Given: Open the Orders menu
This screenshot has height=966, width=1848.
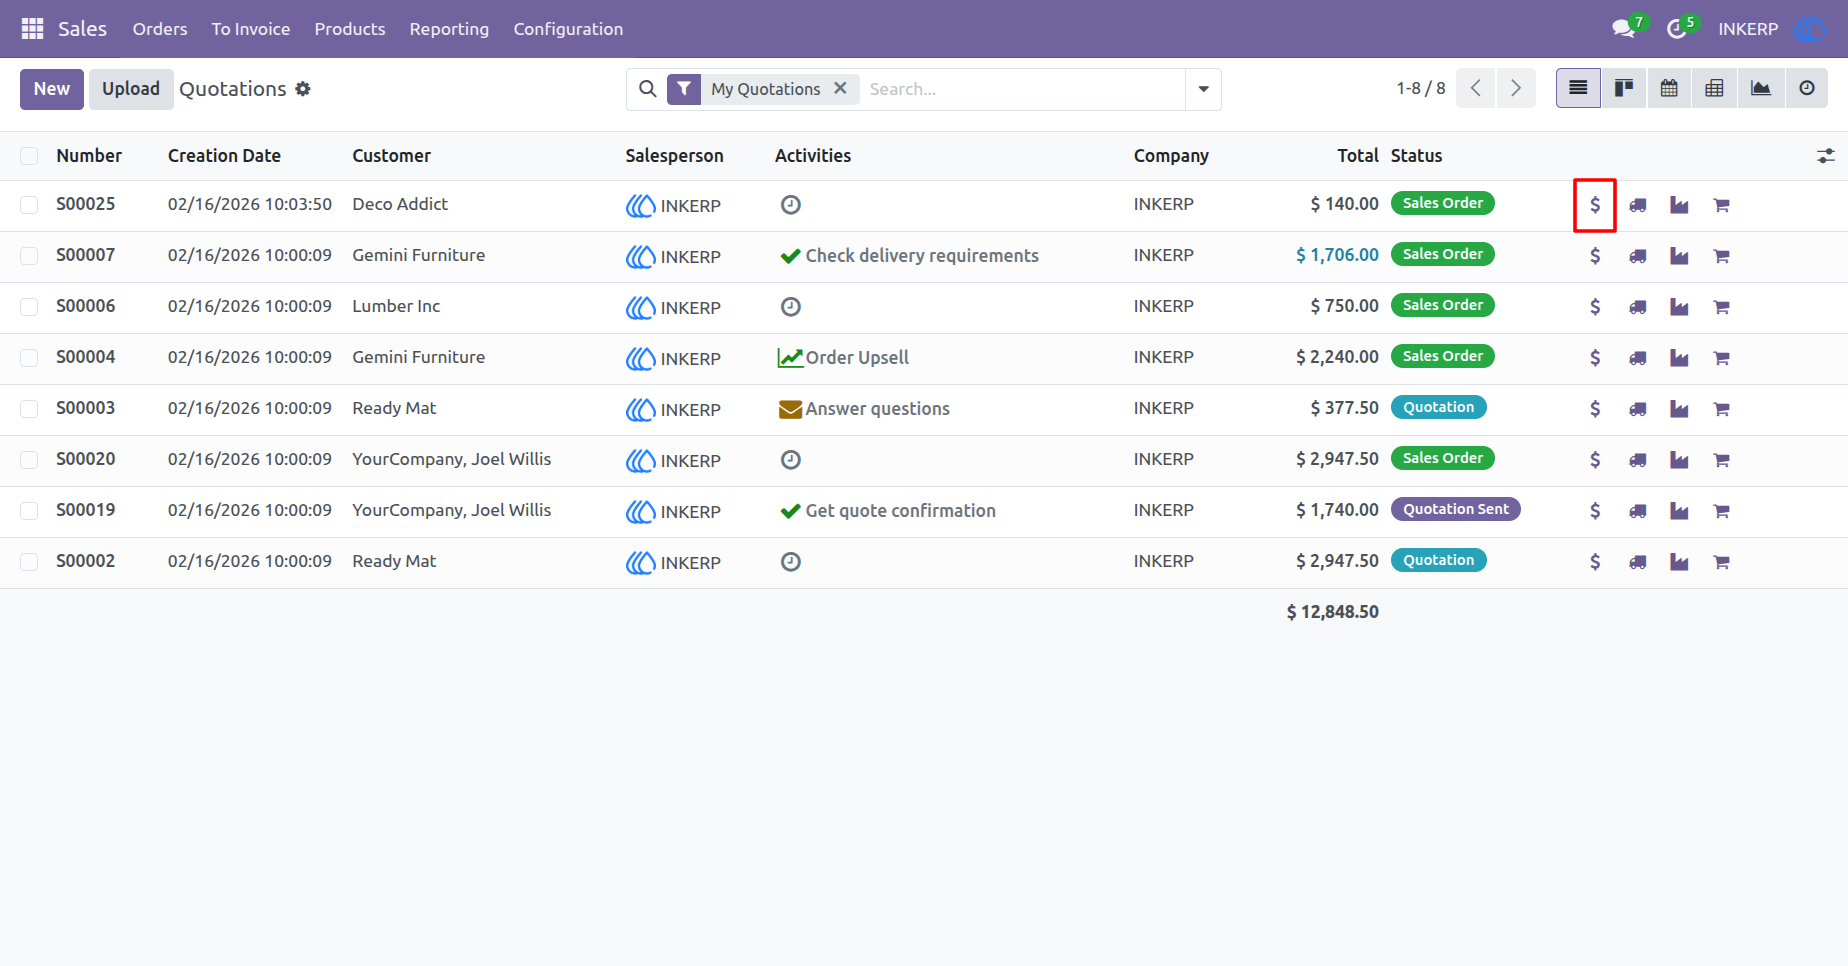Looking at the screenshot, I should pos(160,29).
